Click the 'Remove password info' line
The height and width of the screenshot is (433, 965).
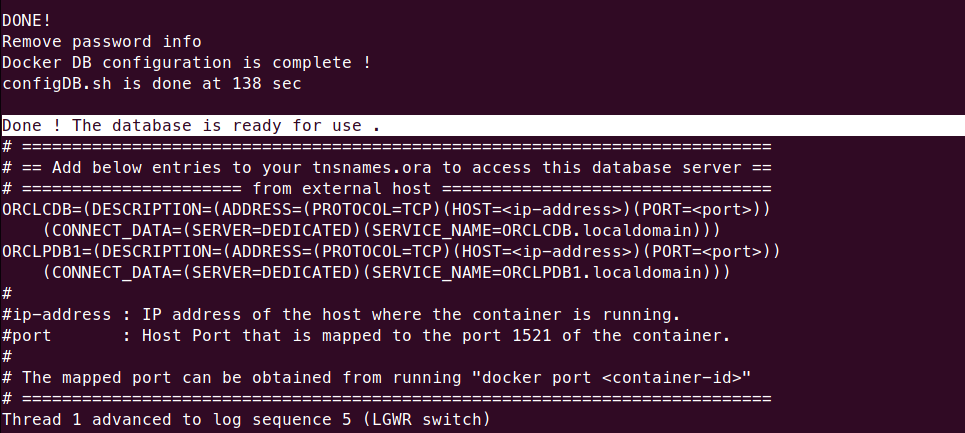coord(102,42)
